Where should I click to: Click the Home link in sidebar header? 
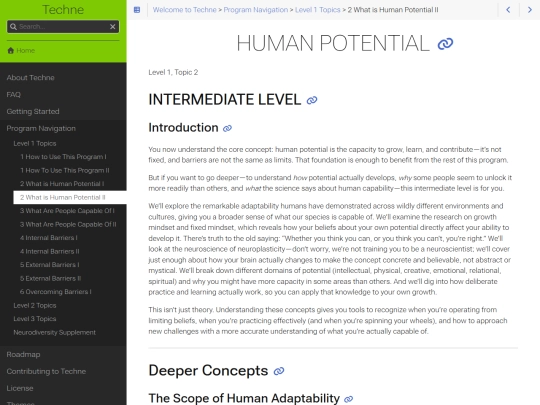(21, 51)
